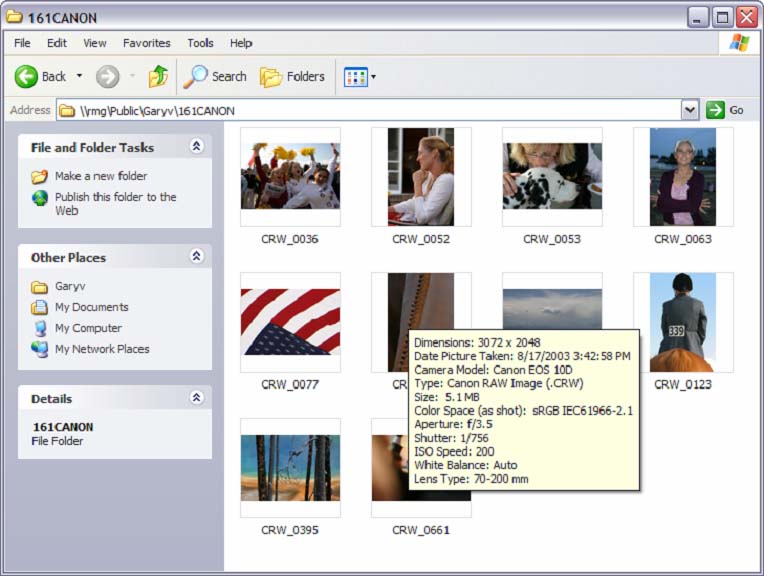The image size is (764, 576).
Task: Go up one folder level
Action: point(158,77)
